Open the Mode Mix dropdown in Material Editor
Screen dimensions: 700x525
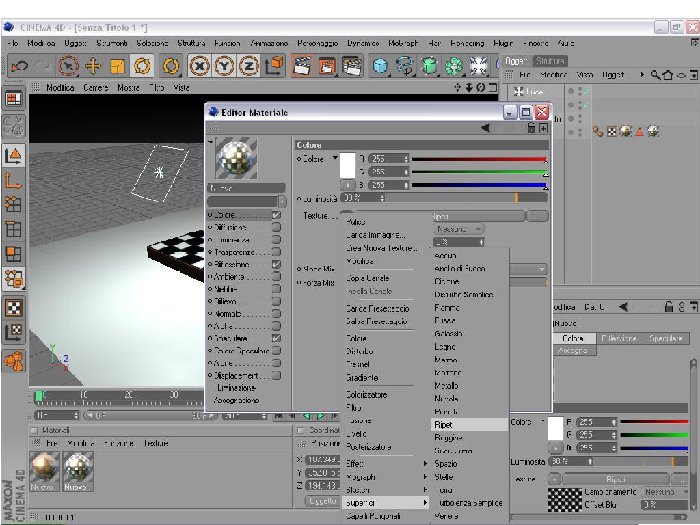coord(529,269)
